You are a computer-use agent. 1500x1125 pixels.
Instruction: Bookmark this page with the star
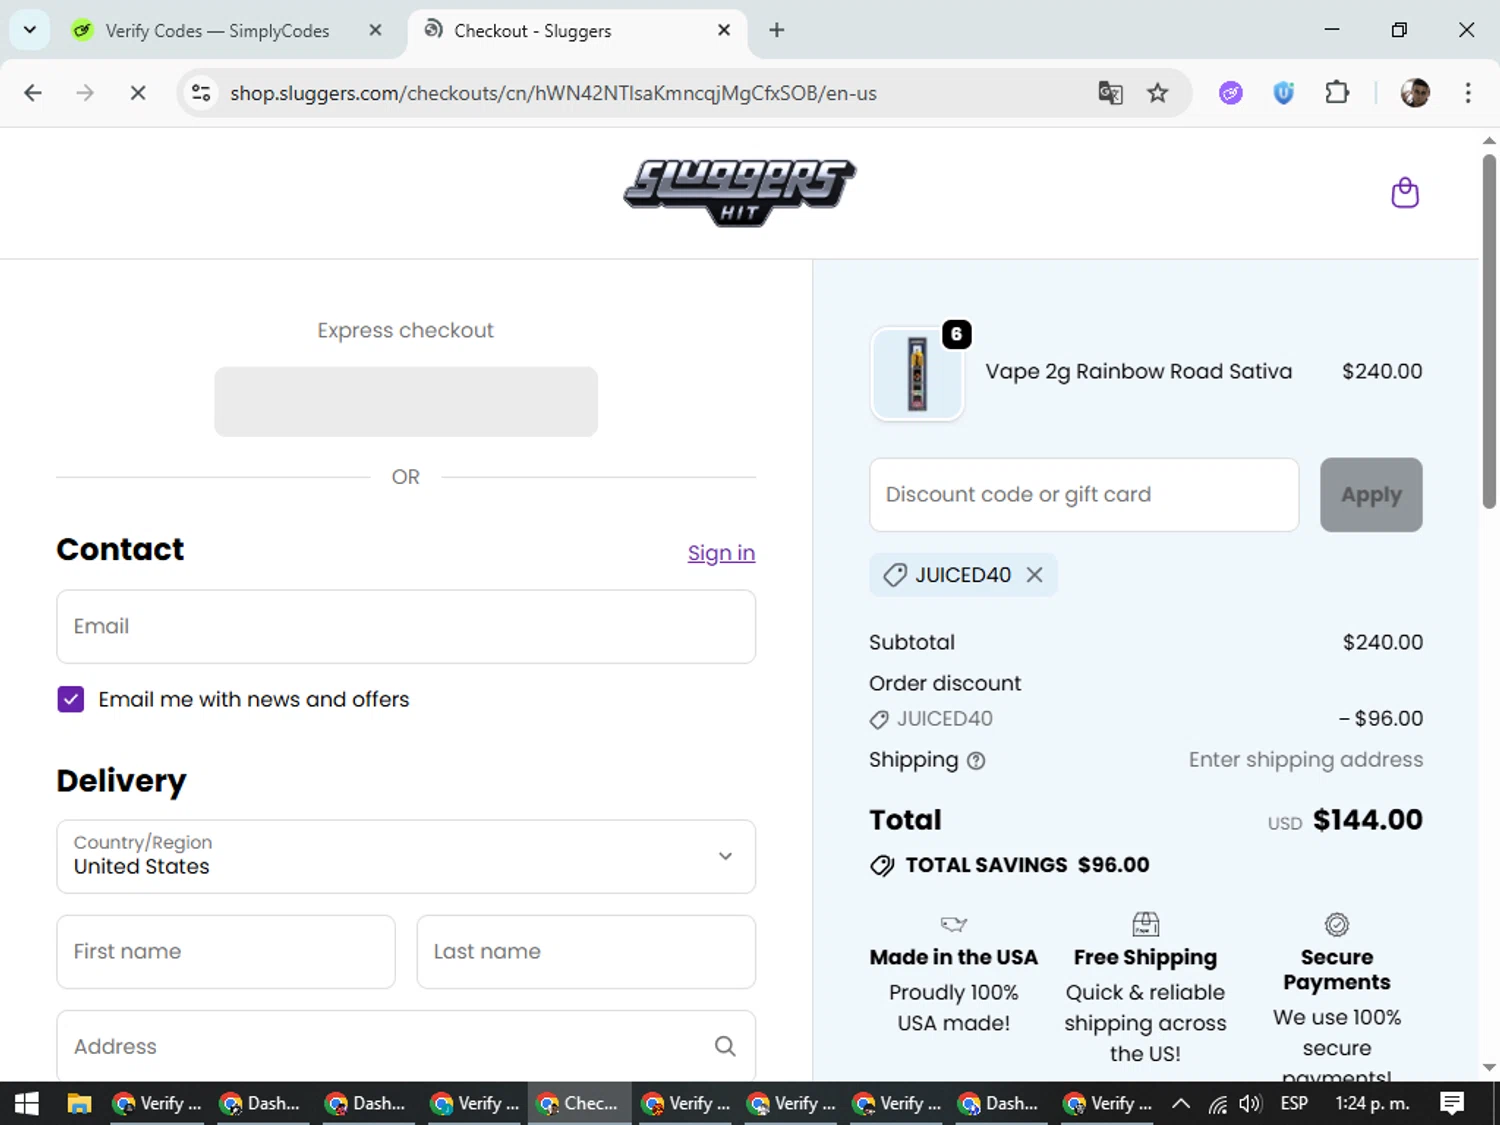(1157, 93)
